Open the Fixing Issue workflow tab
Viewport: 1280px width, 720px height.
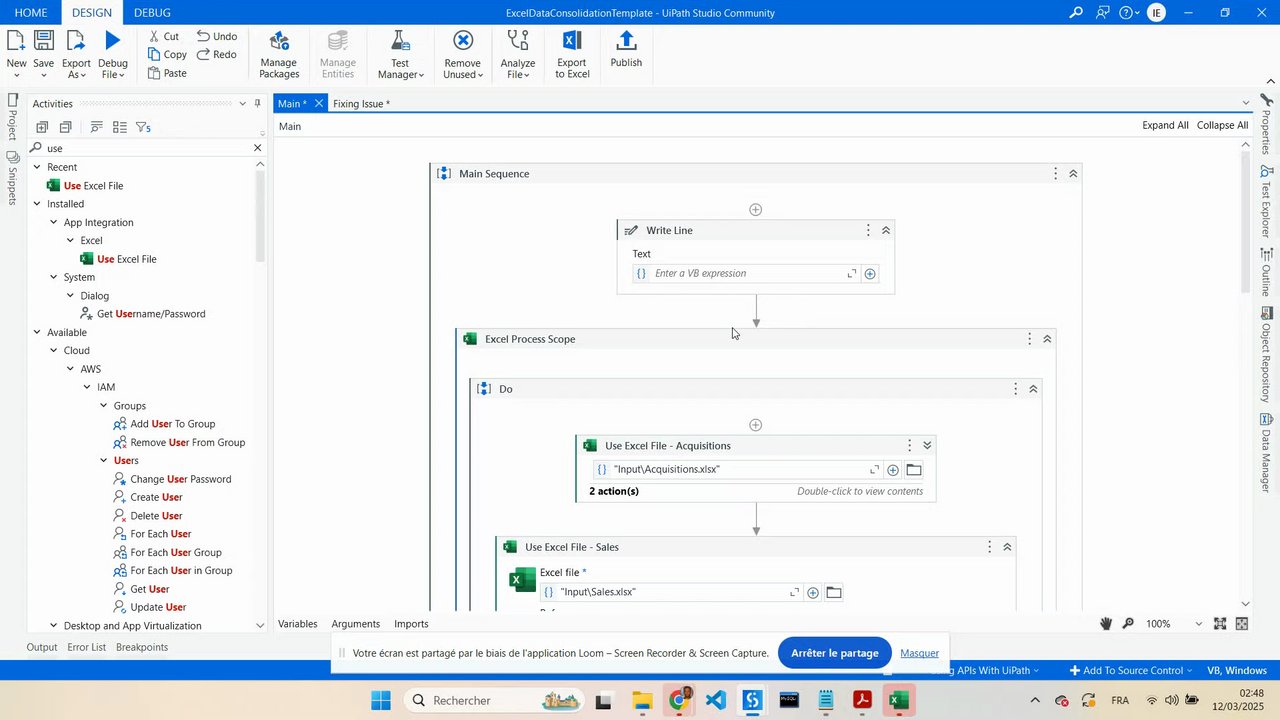(x=361, y=104)
